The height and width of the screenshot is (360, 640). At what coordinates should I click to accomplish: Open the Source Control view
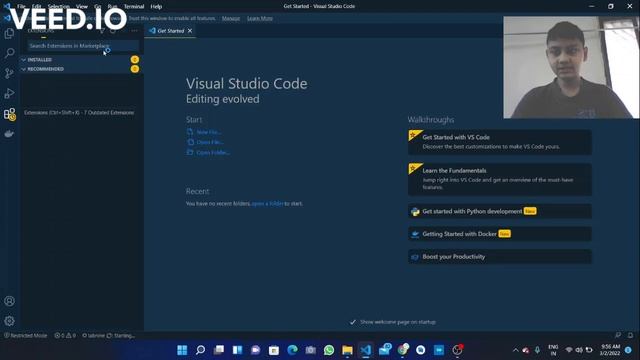click(9, 73)
